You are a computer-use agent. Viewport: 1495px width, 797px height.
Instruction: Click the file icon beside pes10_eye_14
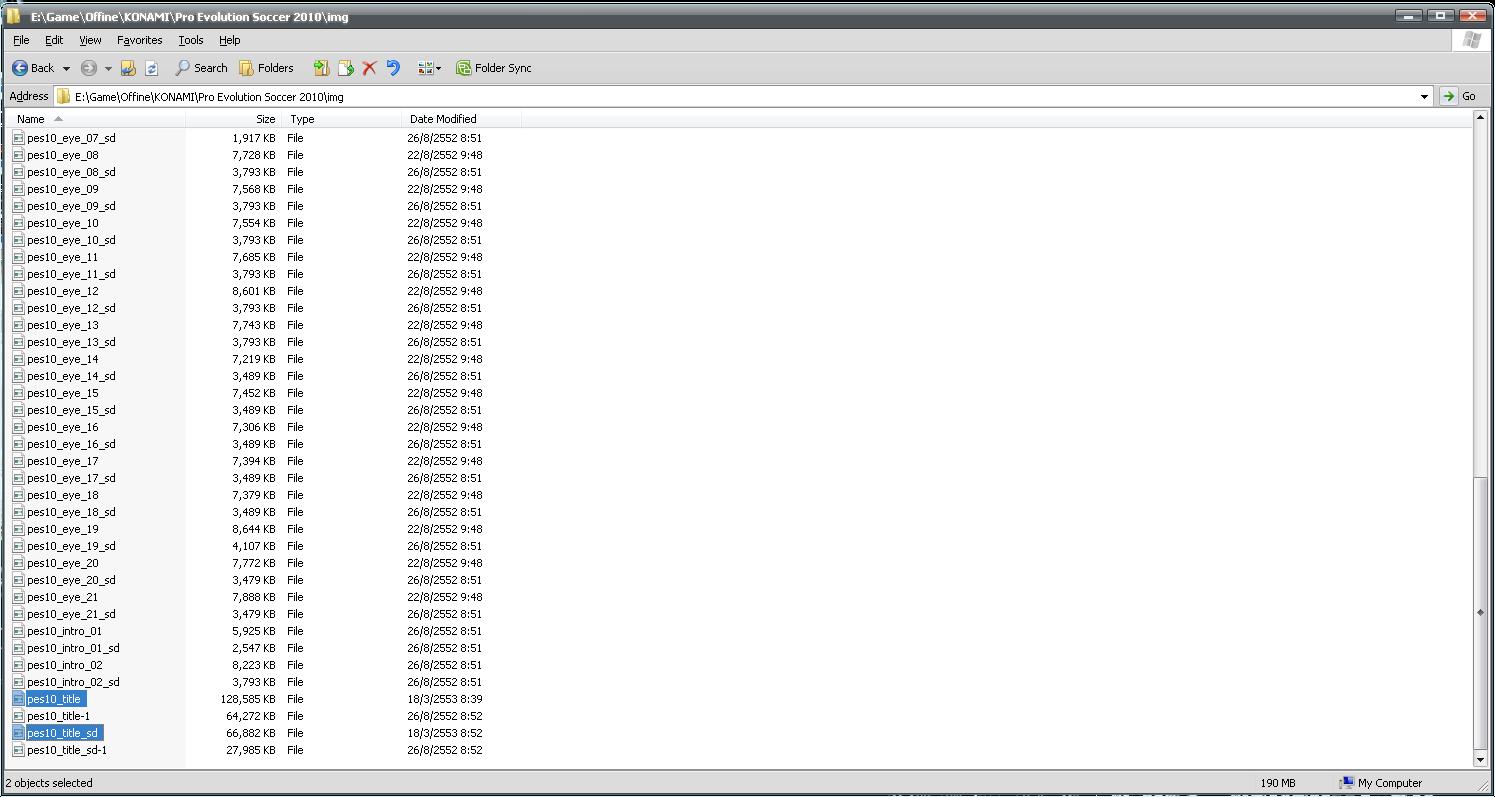coord(19,359)
